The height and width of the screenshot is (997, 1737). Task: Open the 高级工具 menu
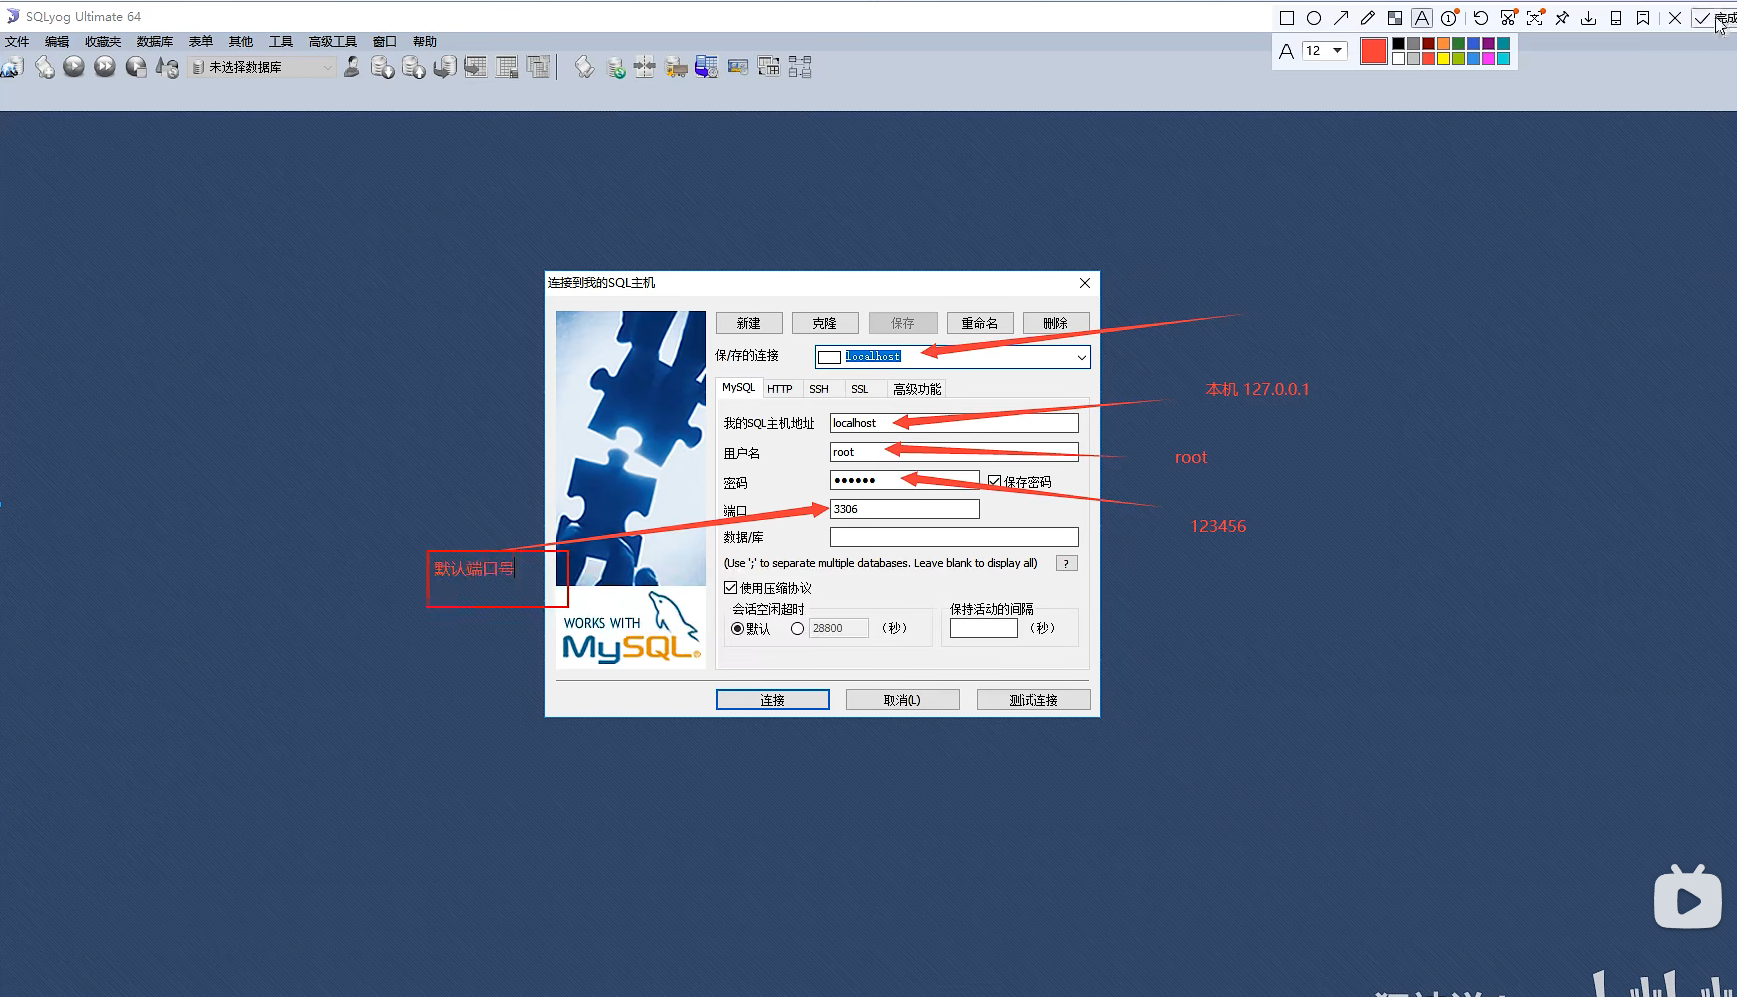click(333, 42)
